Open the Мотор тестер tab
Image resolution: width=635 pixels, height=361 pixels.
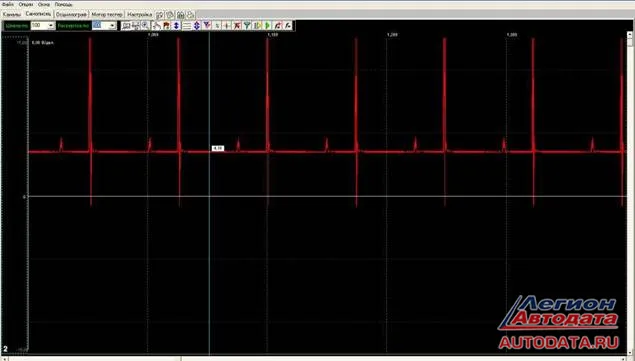[x=107, y=14]
